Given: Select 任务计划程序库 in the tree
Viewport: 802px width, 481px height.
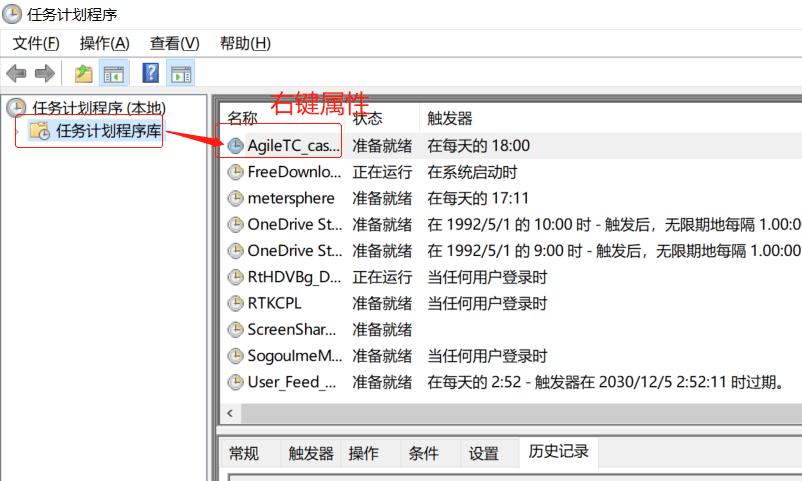Looking at the screenshot, I should [x=108, y=131].
